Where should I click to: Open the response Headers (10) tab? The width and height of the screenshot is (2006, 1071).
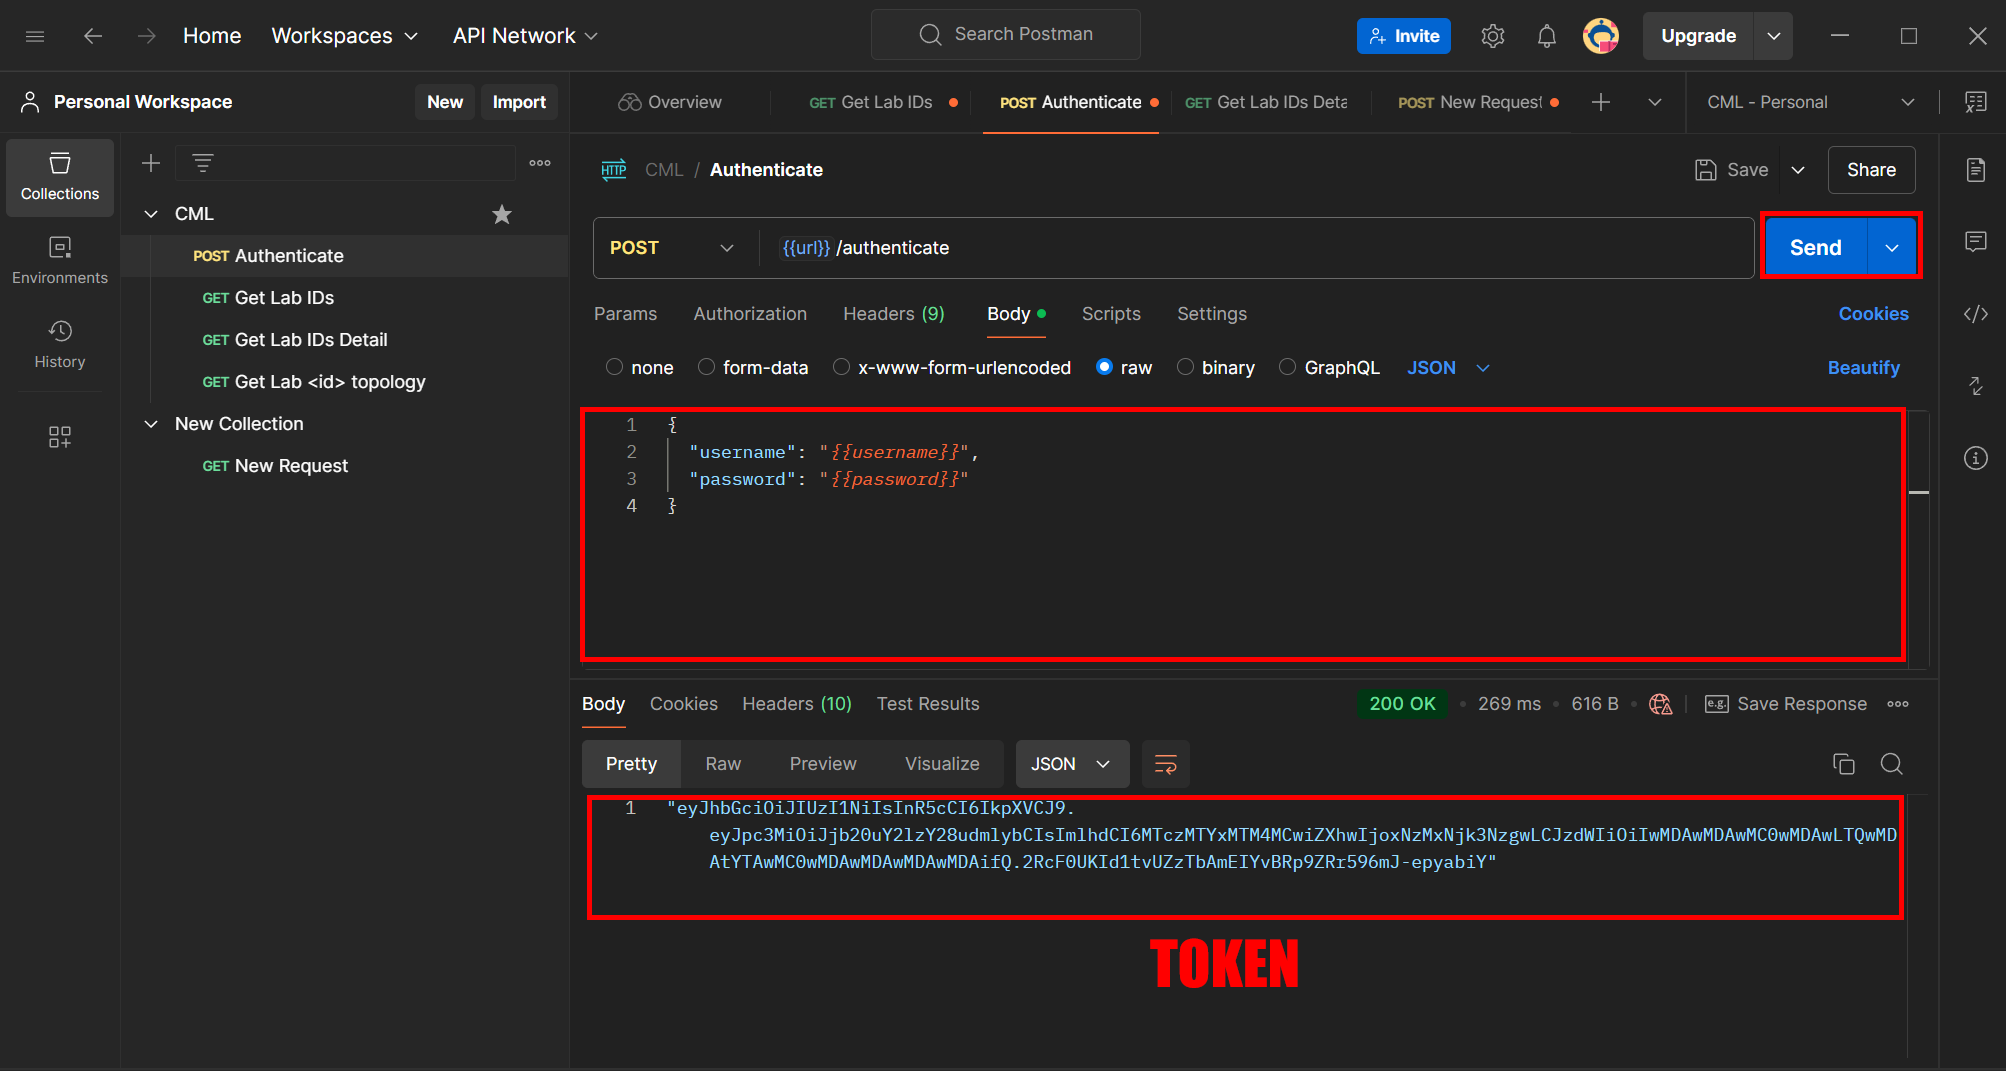click(796, 704)
